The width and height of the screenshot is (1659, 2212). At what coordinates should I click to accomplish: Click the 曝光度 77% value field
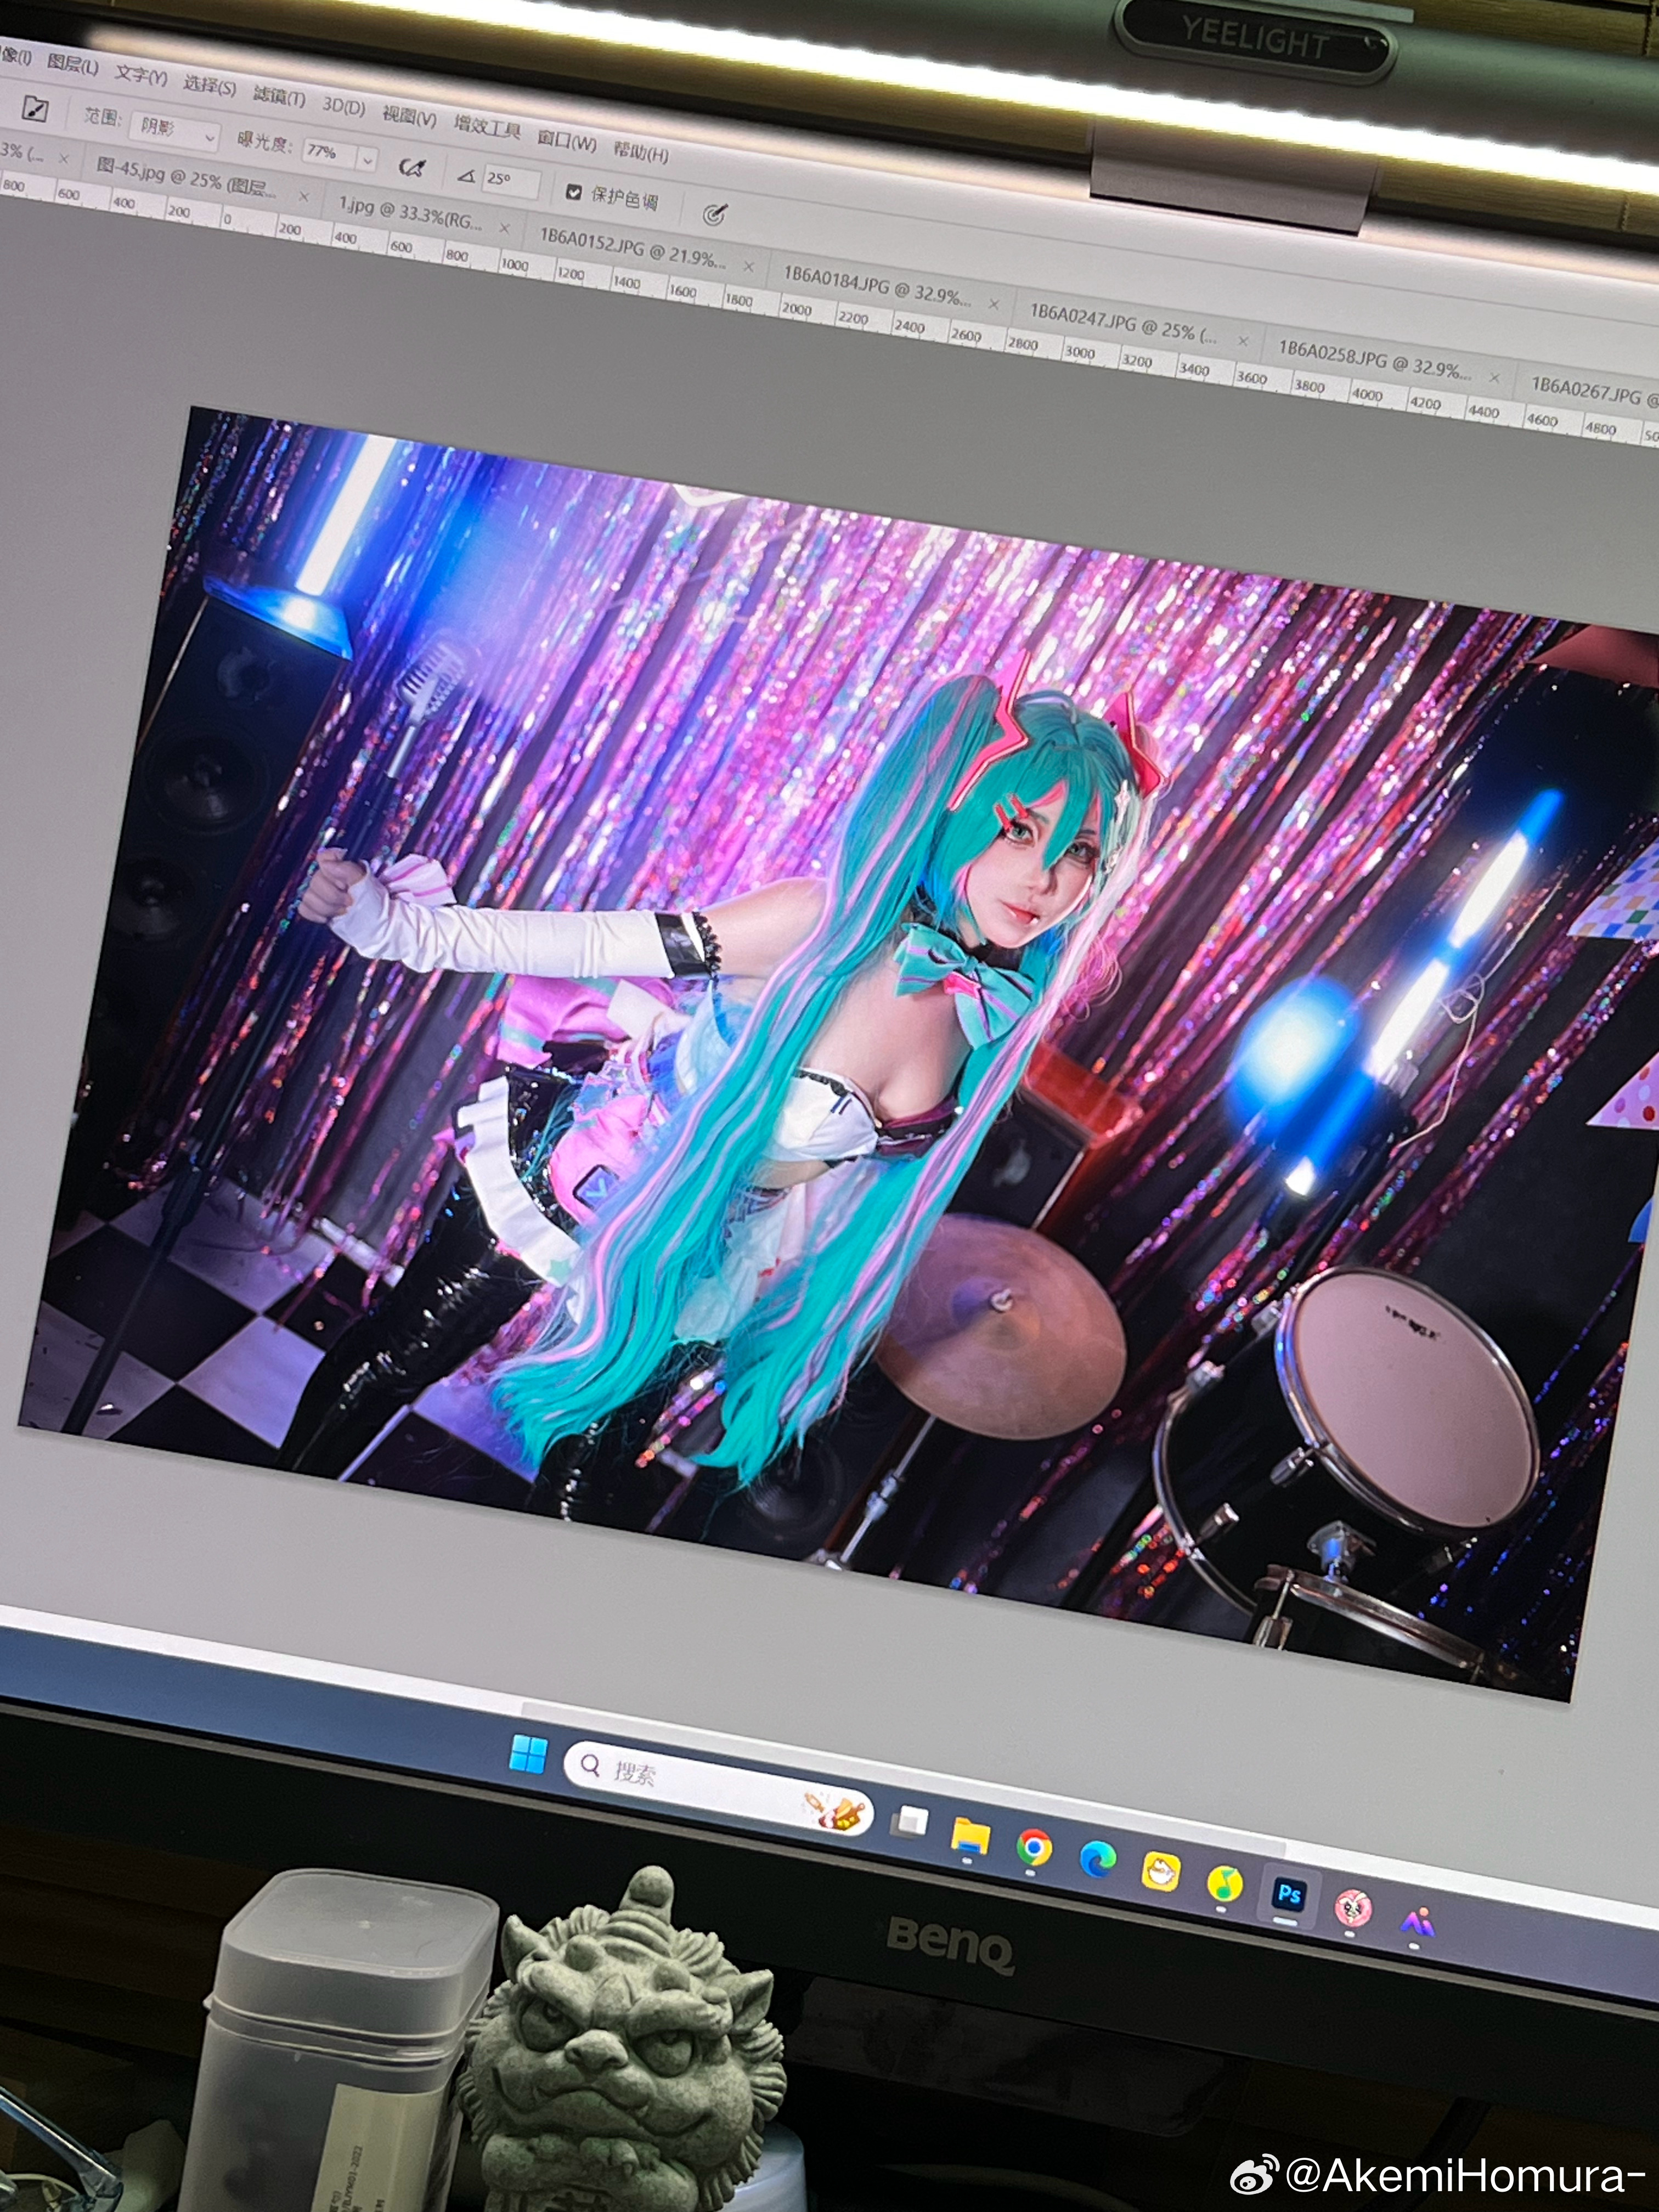(329, 153)
